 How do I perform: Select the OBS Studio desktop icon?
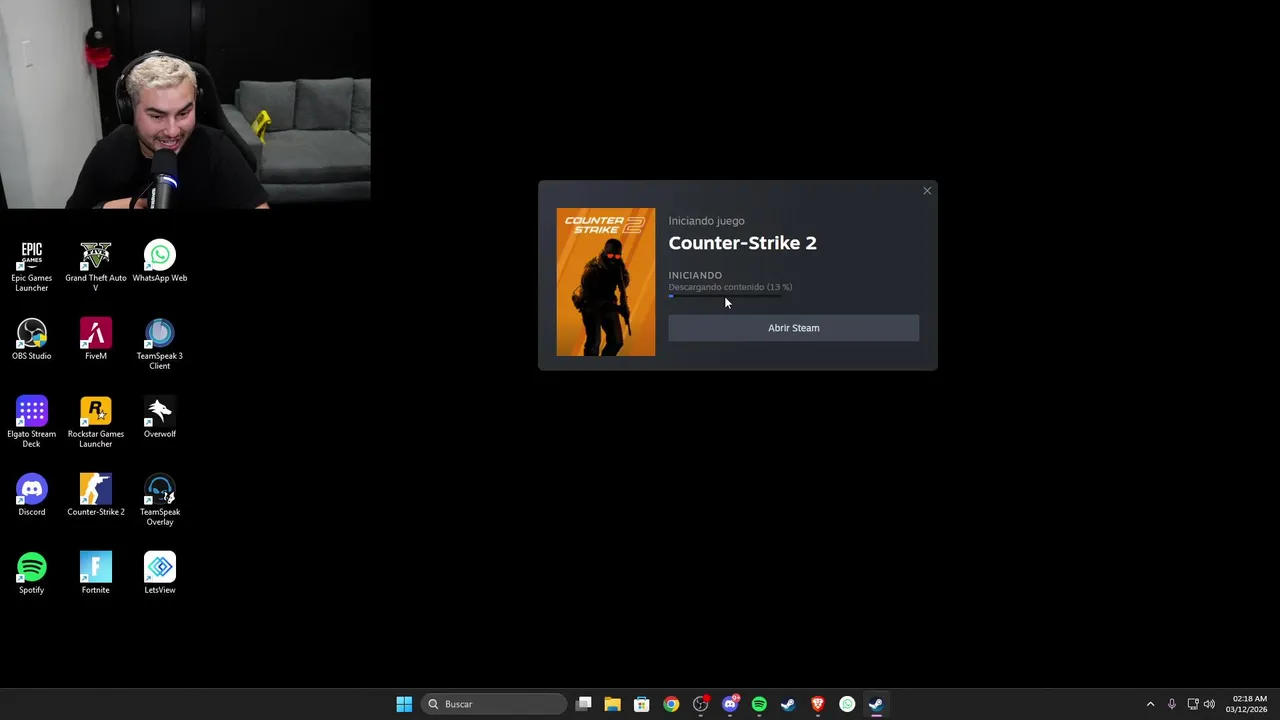[x=32, y=340]
